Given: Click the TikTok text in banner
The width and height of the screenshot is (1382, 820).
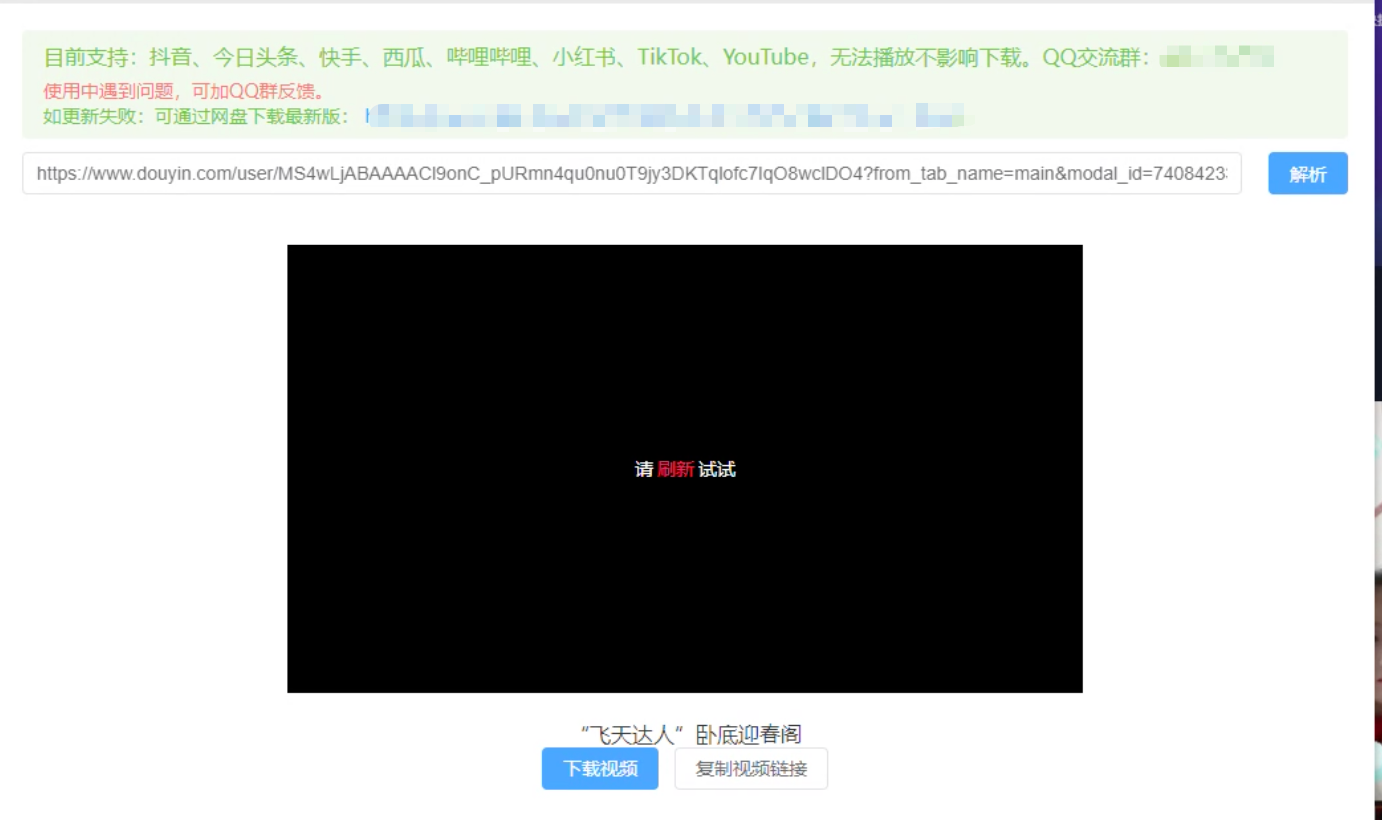Looking at the screenshot, I should coord(670,58).
